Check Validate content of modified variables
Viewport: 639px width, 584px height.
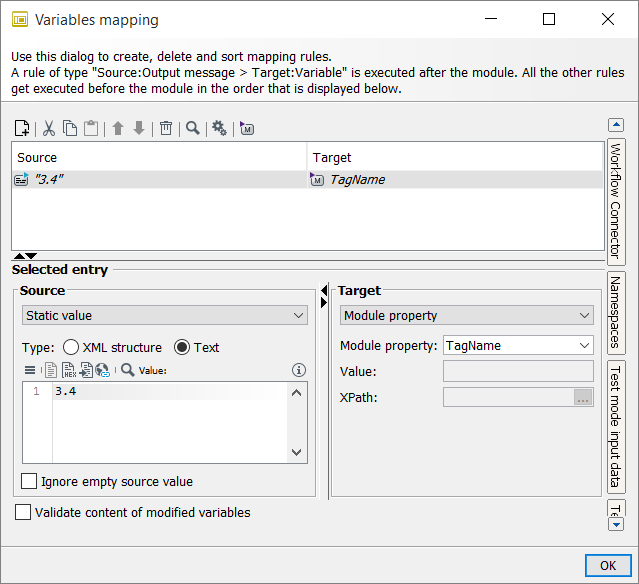23,512
